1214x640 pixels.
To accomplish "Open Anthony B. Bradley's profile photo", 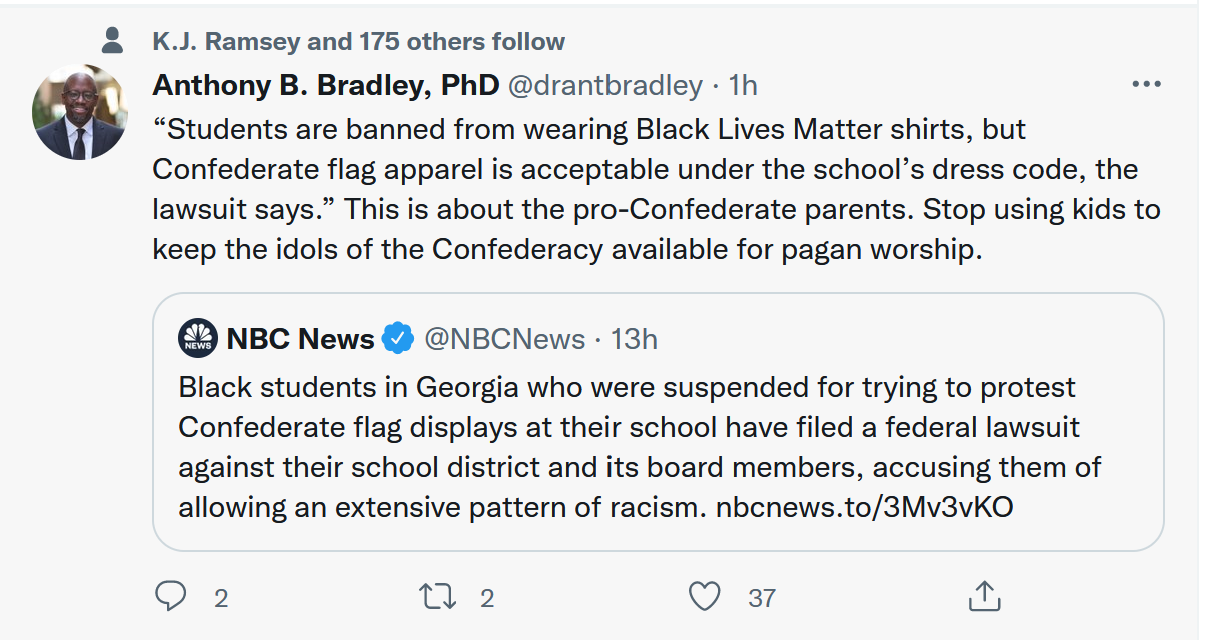I will tap(80, 112).
